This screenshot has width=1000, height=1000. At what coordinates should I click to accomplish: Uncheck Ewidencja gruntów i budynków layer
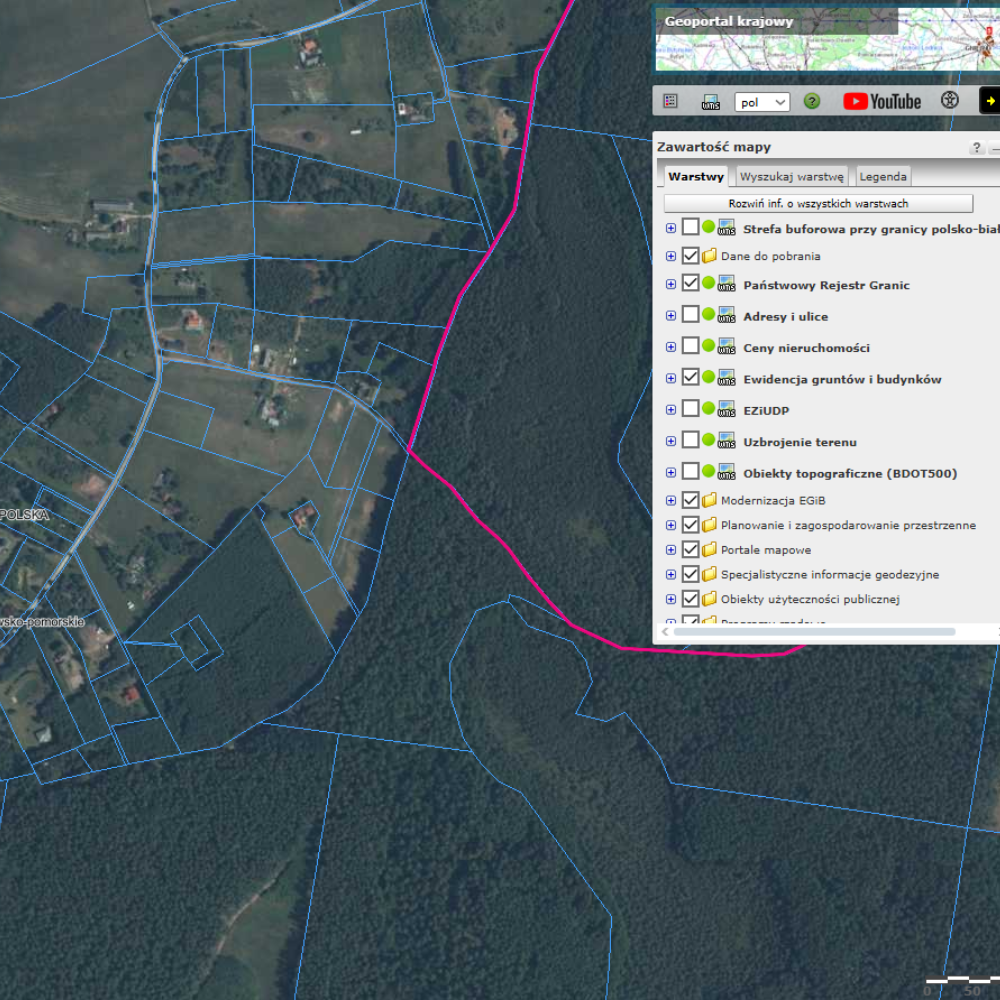[690, 378]
